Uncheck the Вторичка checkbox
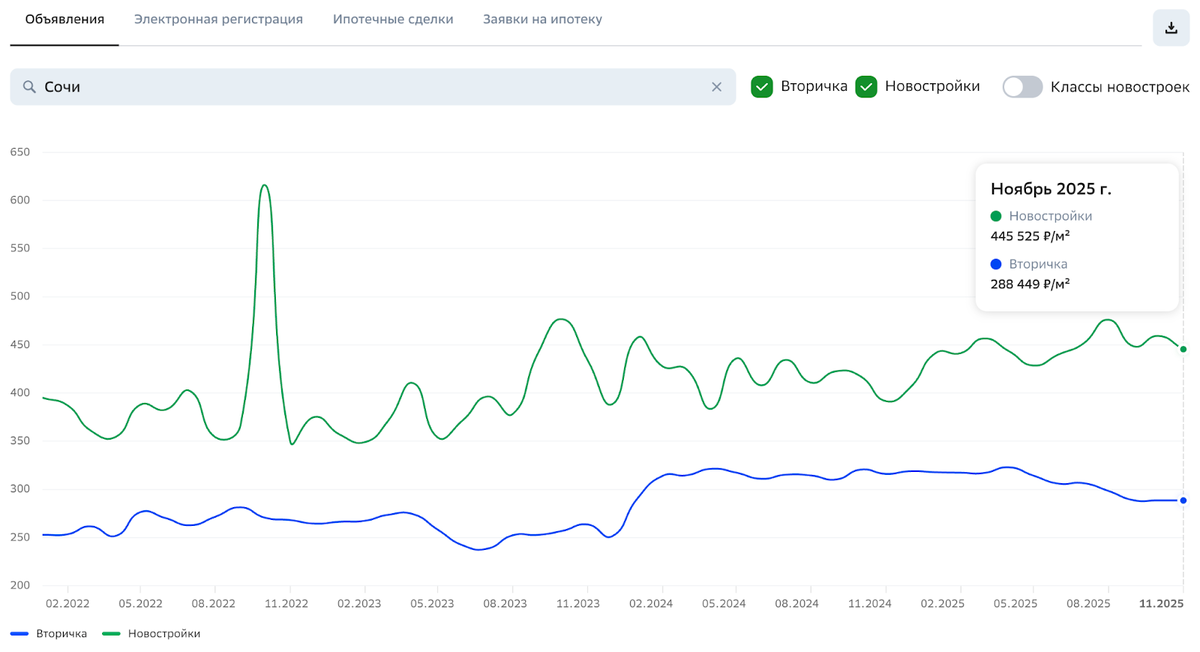 (762, 87)
